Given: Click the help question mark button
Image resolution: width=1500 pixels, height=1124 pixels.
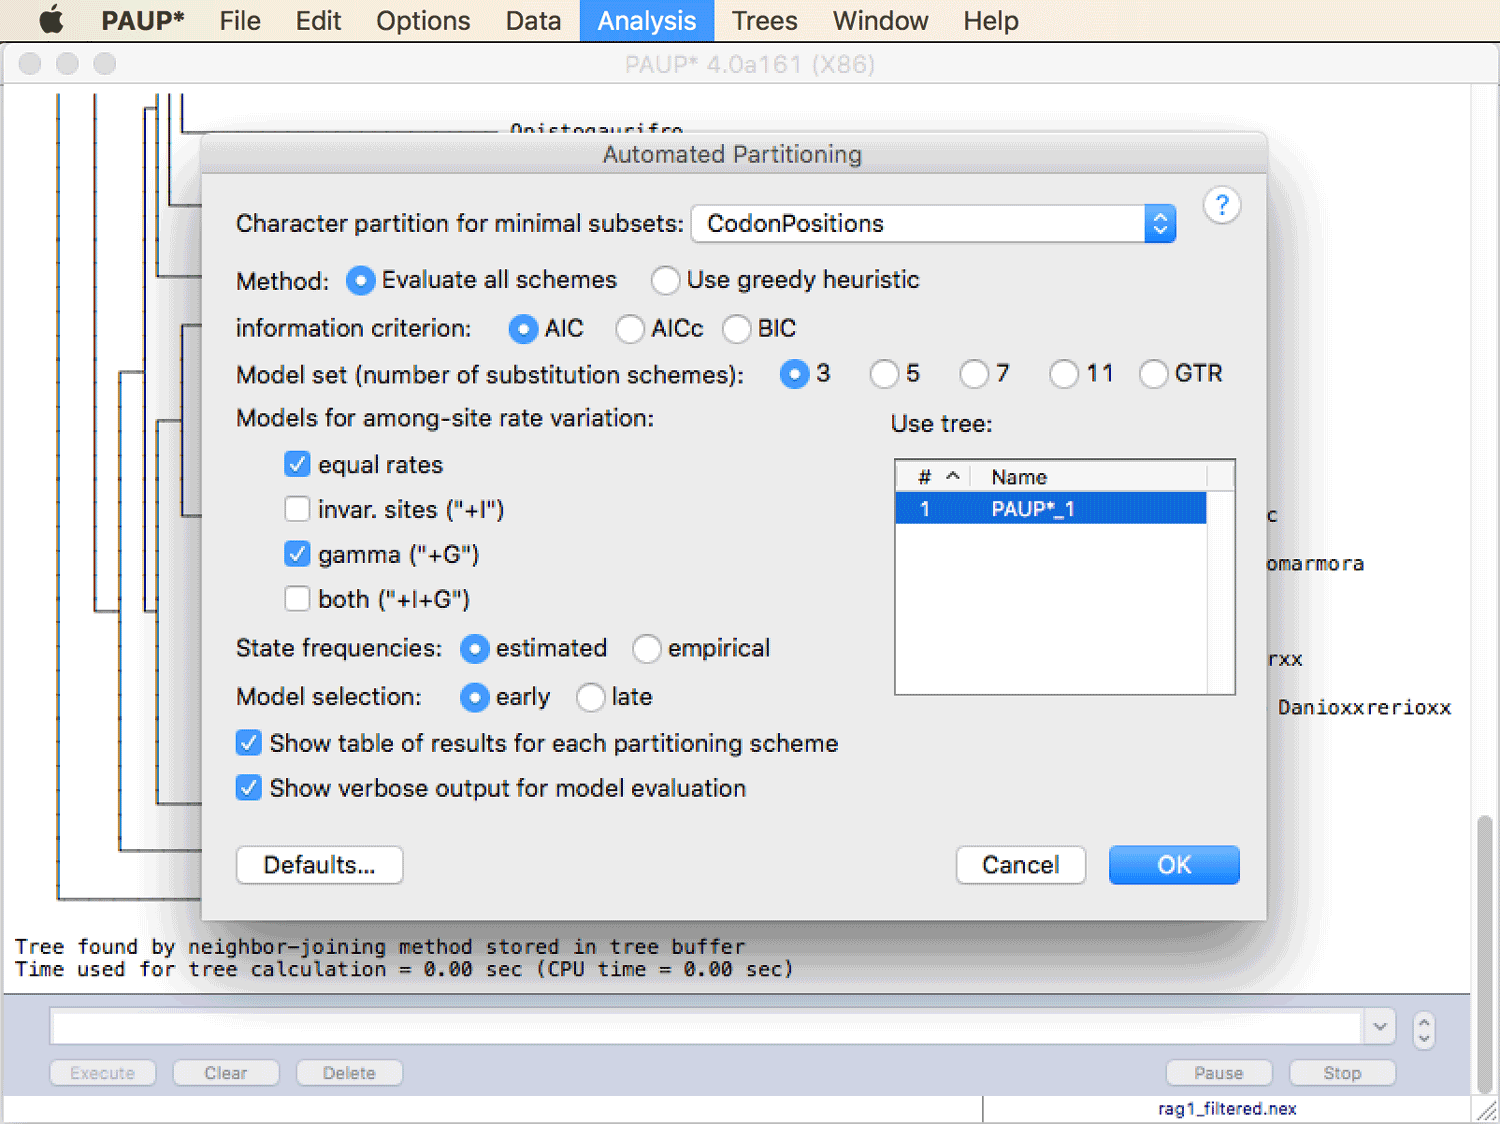Looking at the screenshot, I should coord(1221,205).
